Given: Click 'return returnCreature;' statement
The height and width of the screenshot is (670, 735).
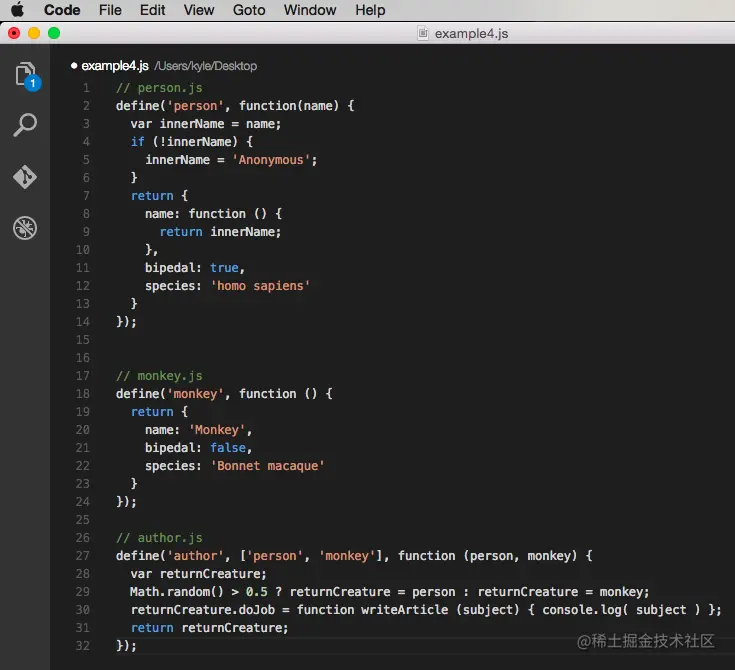Looking at the screenshot, I should [x=210, y=628].
